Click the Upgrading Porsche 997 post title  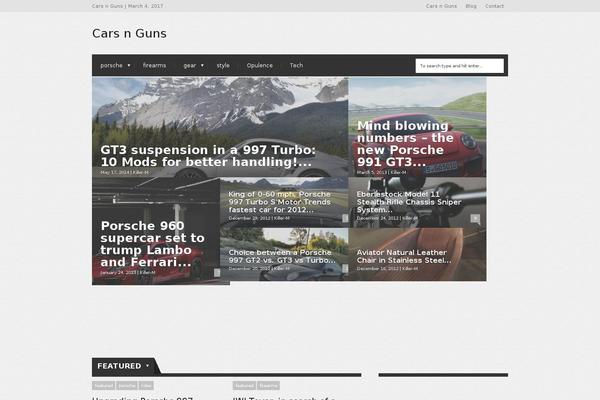pyautogui.click(x=142, y=398)
